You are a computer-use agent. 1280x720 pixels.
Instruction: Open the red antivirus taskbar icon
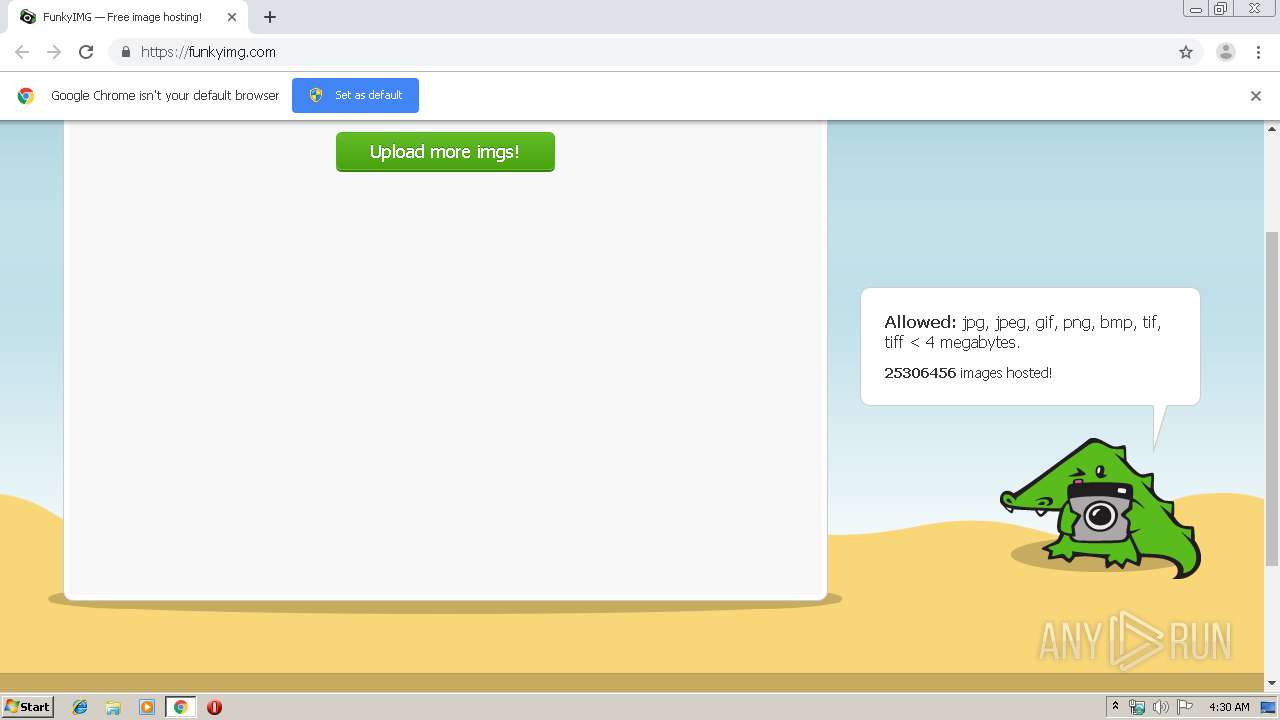click(214, 707)
